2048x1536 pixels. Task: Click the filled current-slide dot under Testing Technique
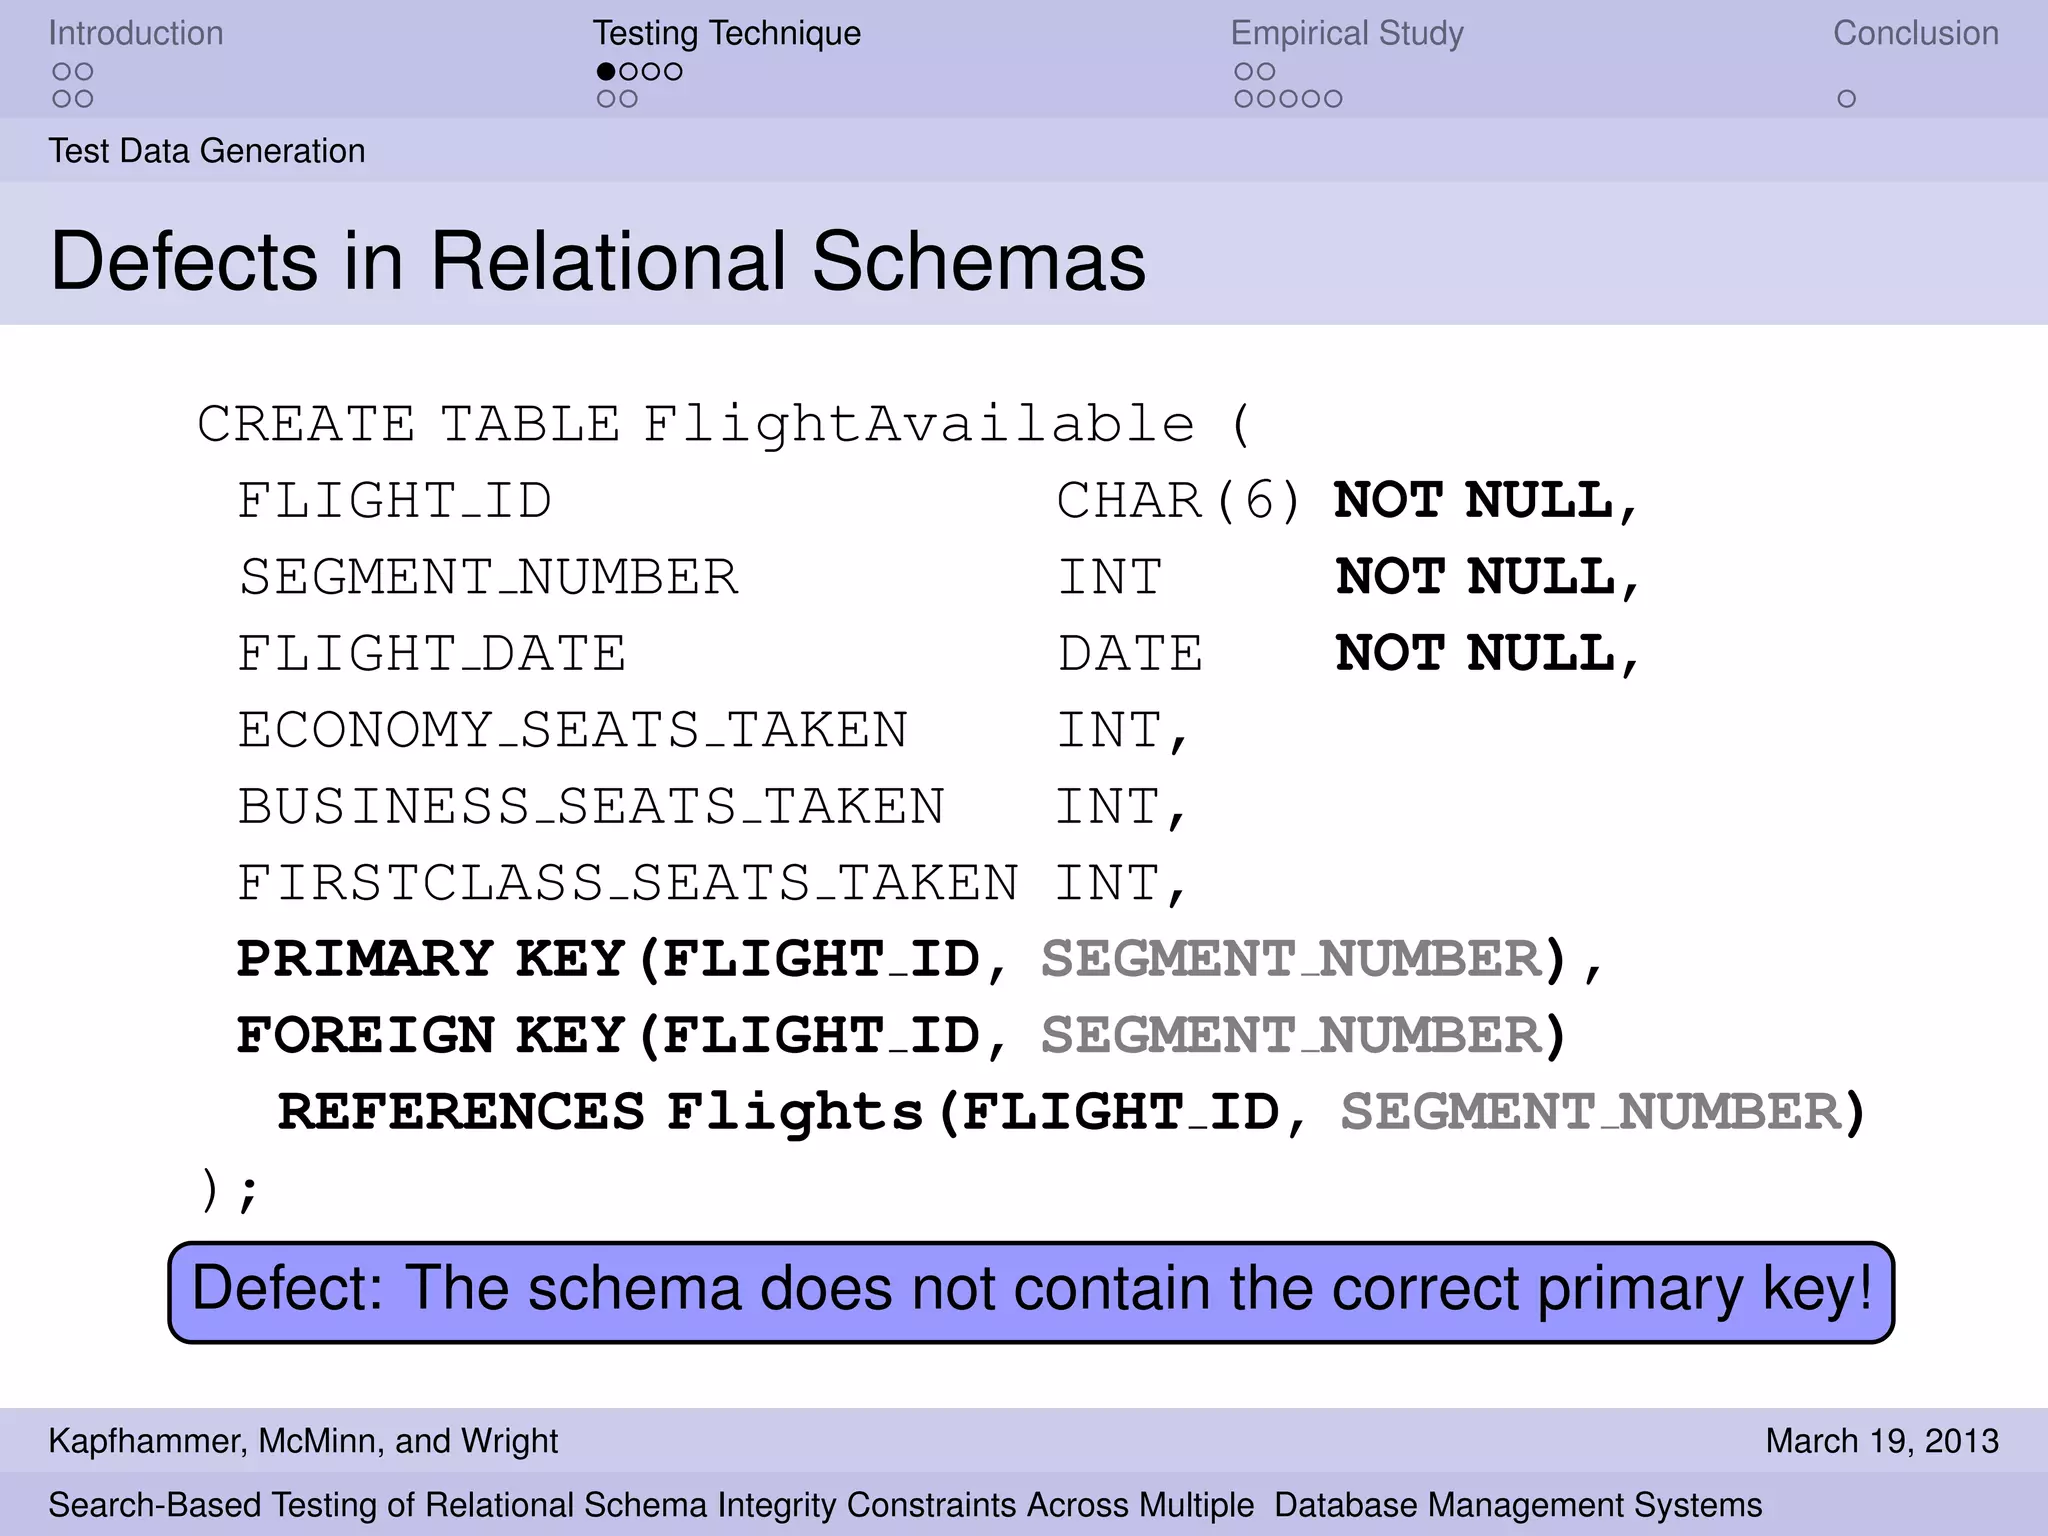tap(605, 72)
